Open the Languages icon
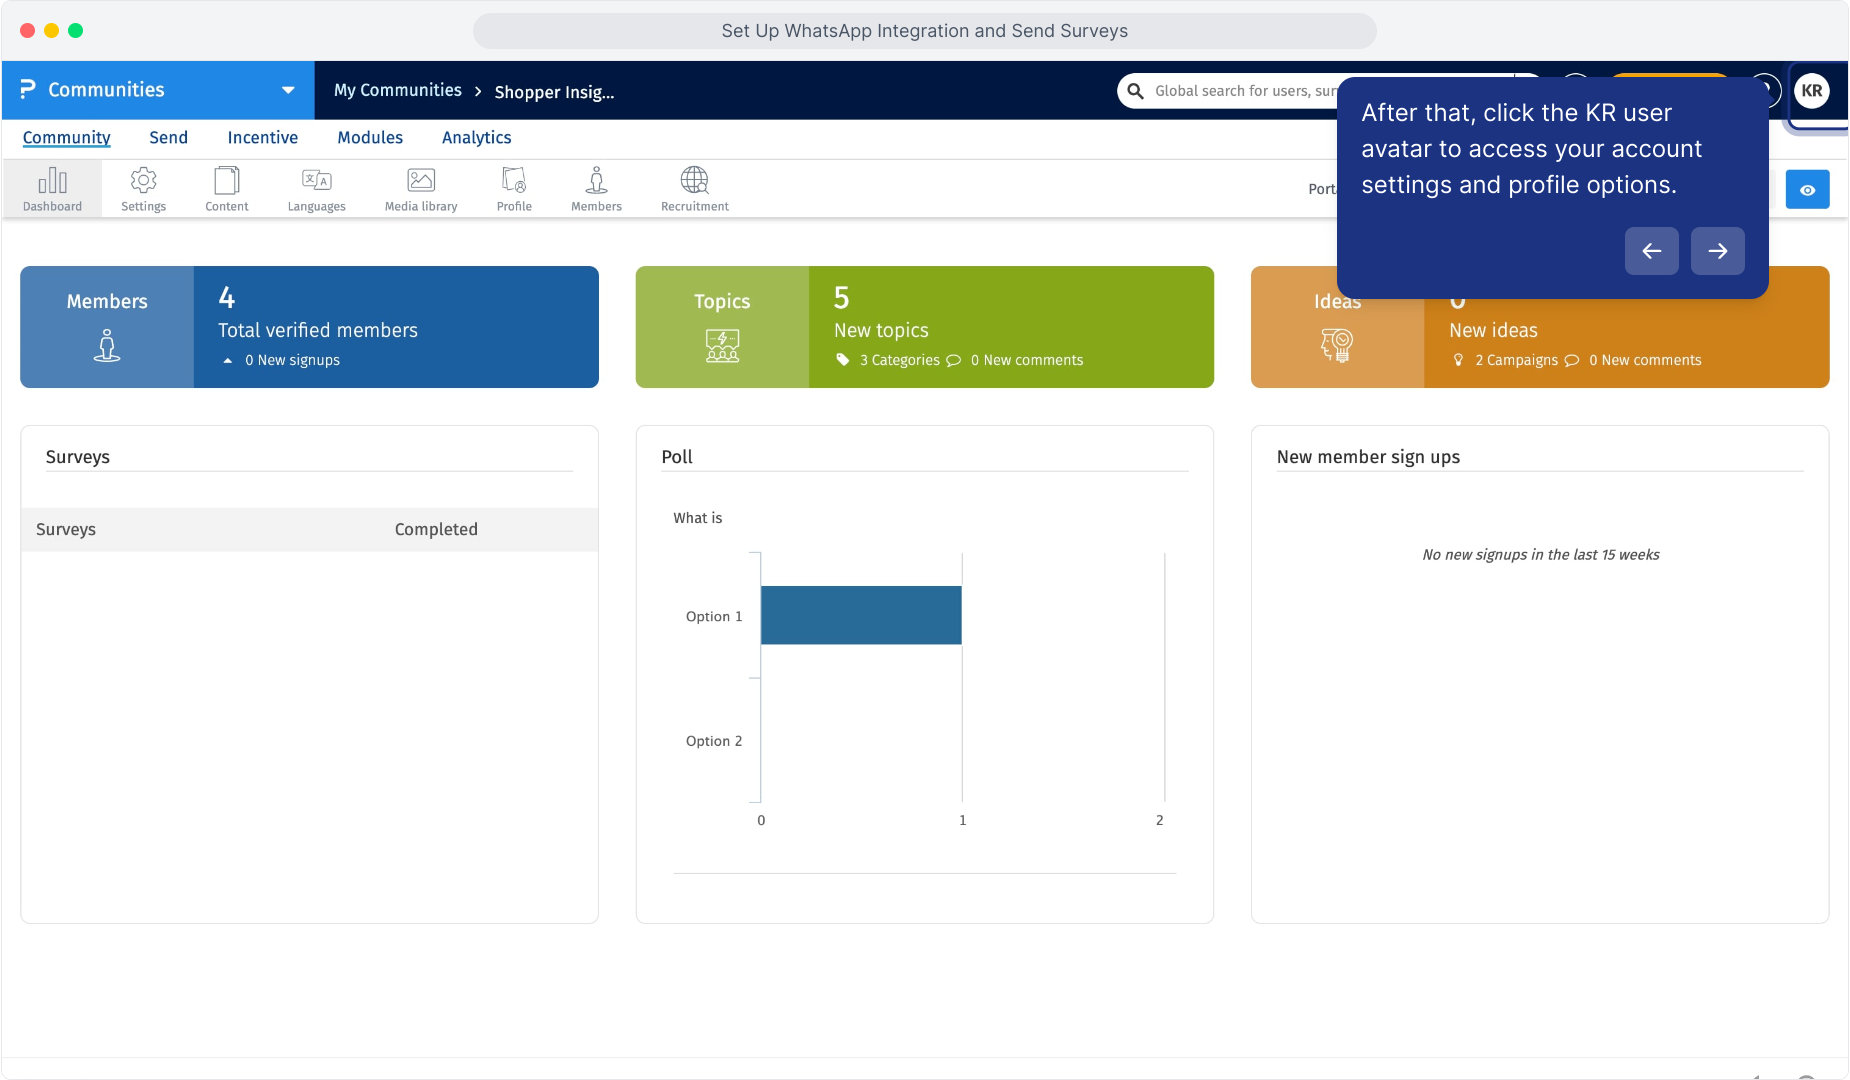 click(316, 189)
